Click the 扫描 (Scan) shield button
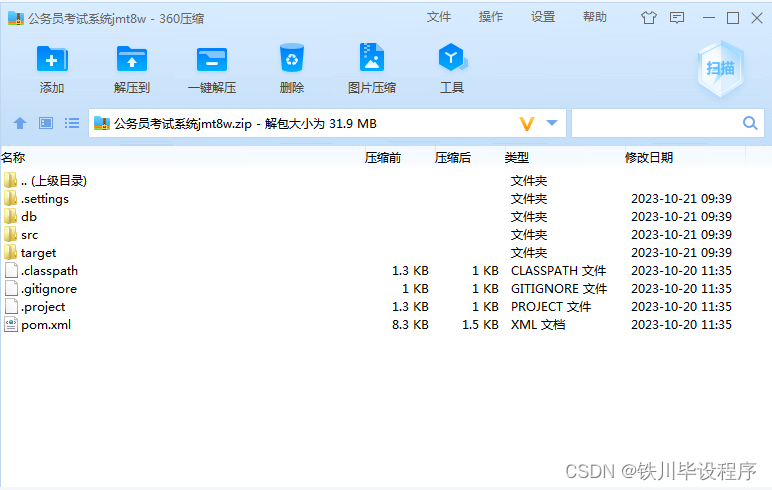 point(720,68)
